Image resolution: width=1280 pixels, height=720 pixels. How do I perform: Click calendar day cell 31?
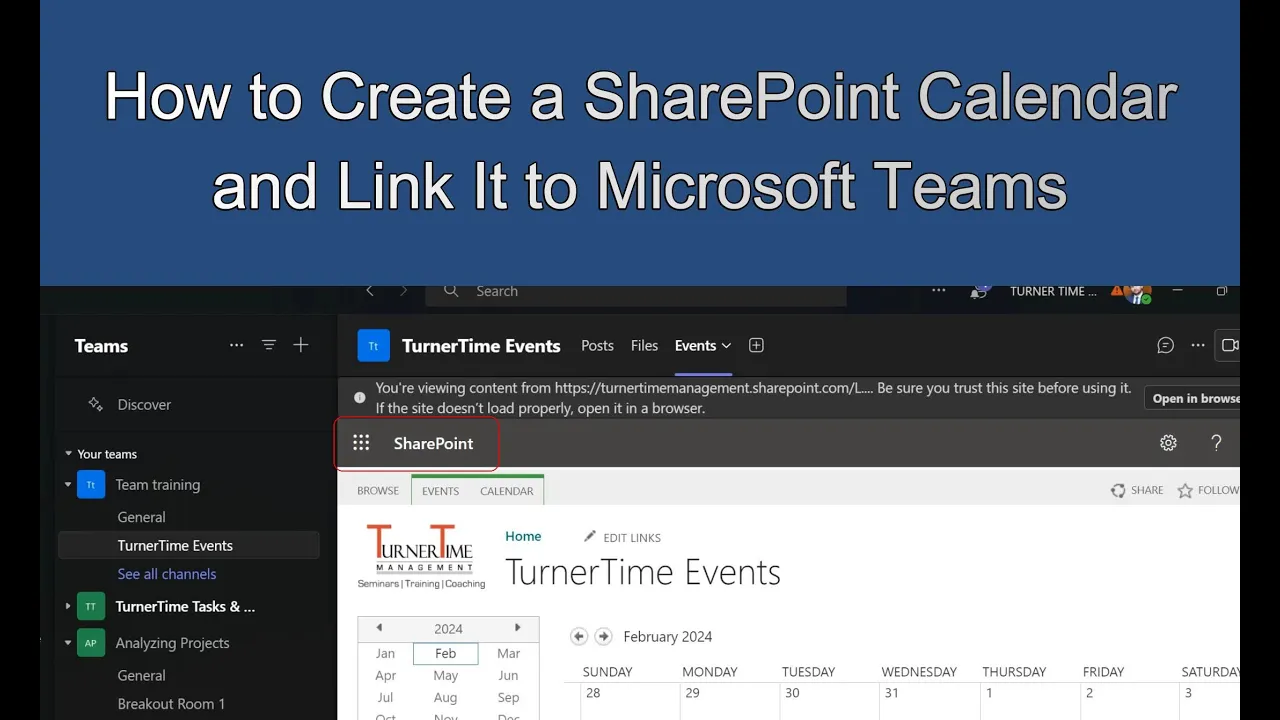[x=929, y=701]
